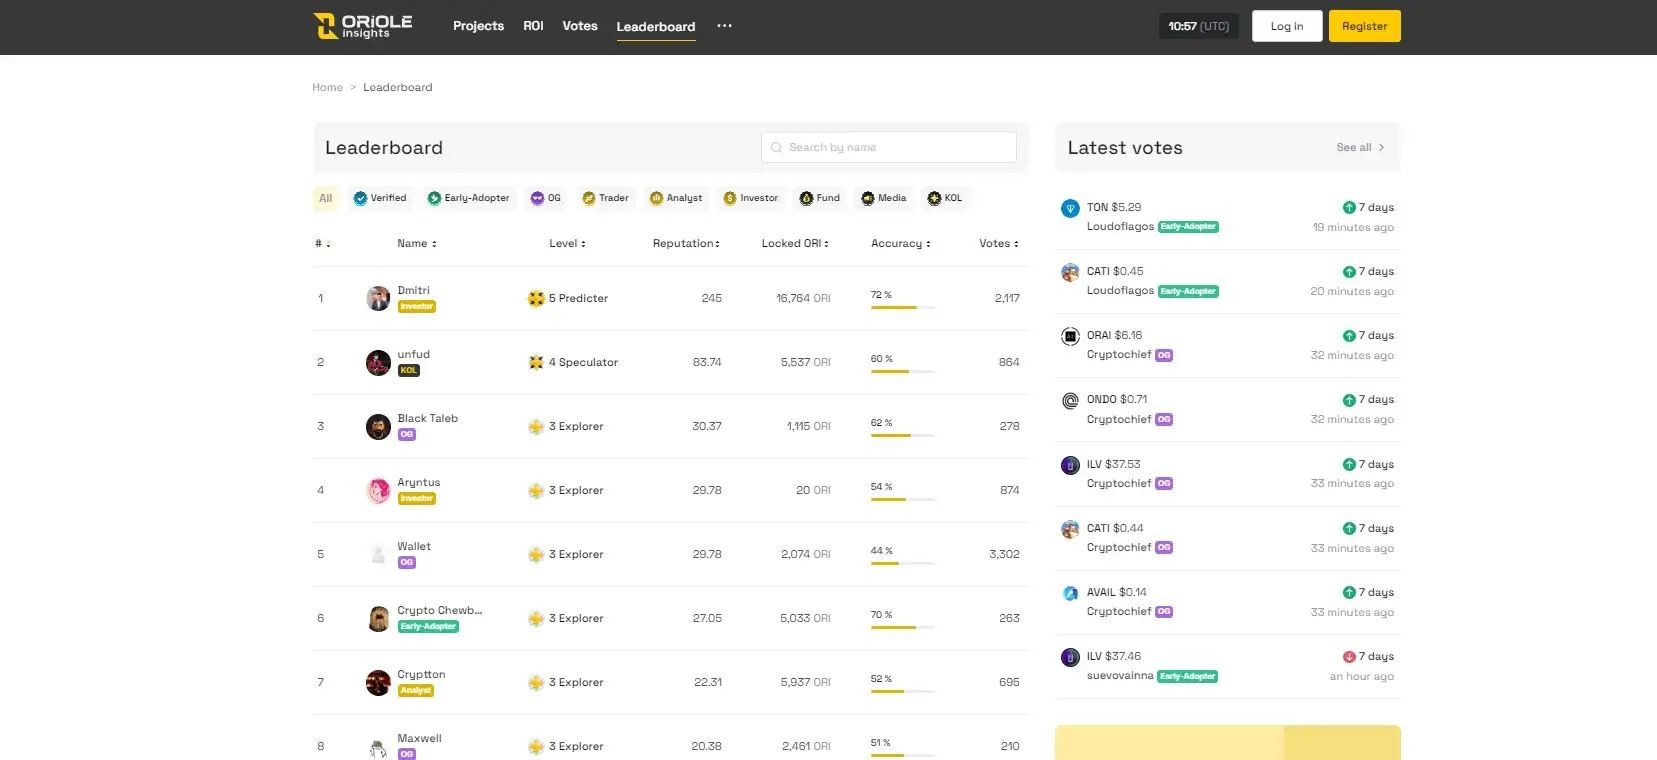Open unfud's avatar in the leaderboard

tap(378, 362)
